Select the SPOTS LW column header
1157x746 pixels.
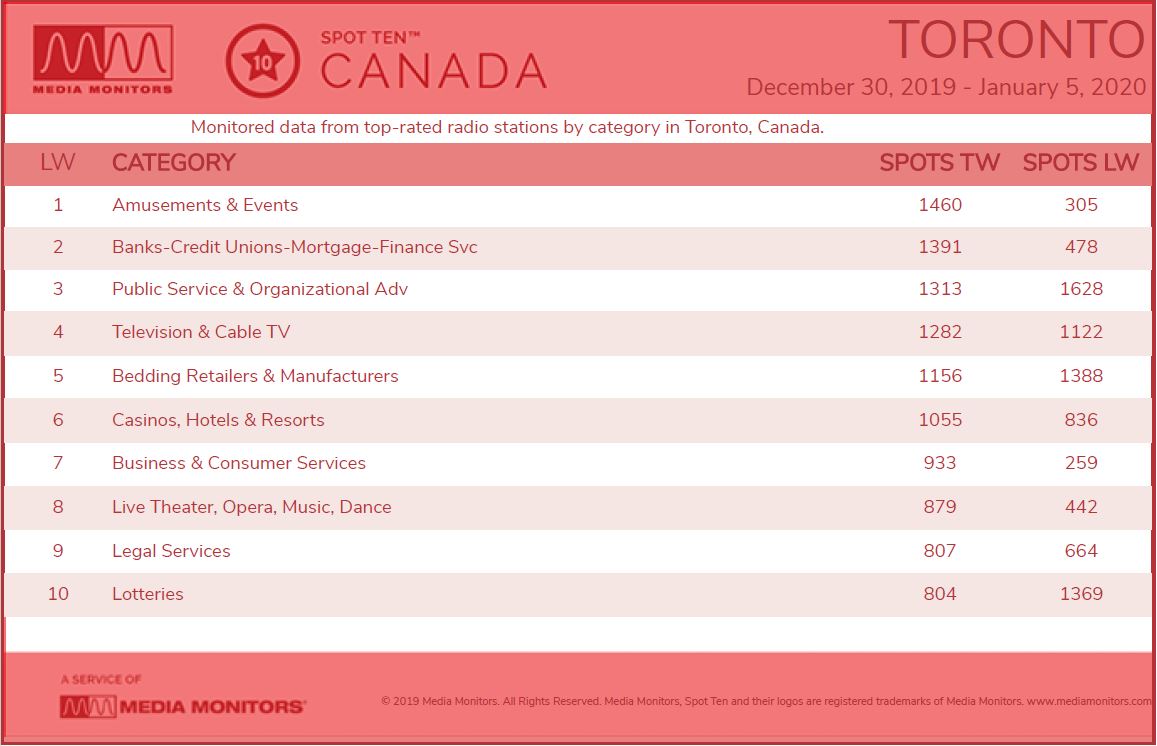(1081, 162)
